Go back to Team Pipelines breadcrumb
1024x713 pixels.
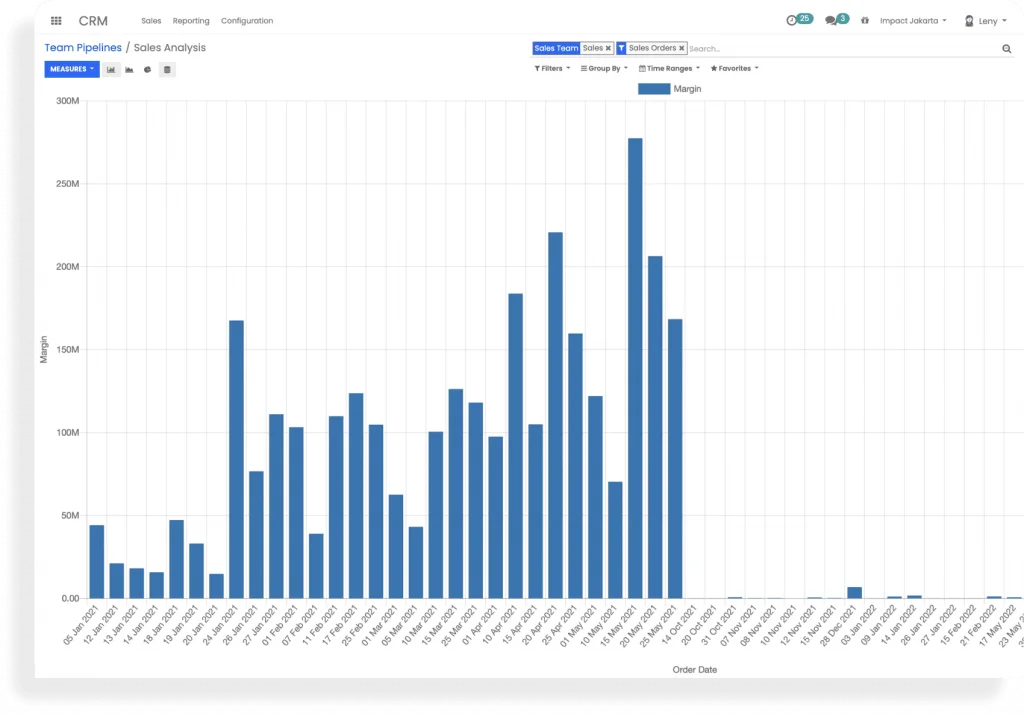(x=83, y=48)
